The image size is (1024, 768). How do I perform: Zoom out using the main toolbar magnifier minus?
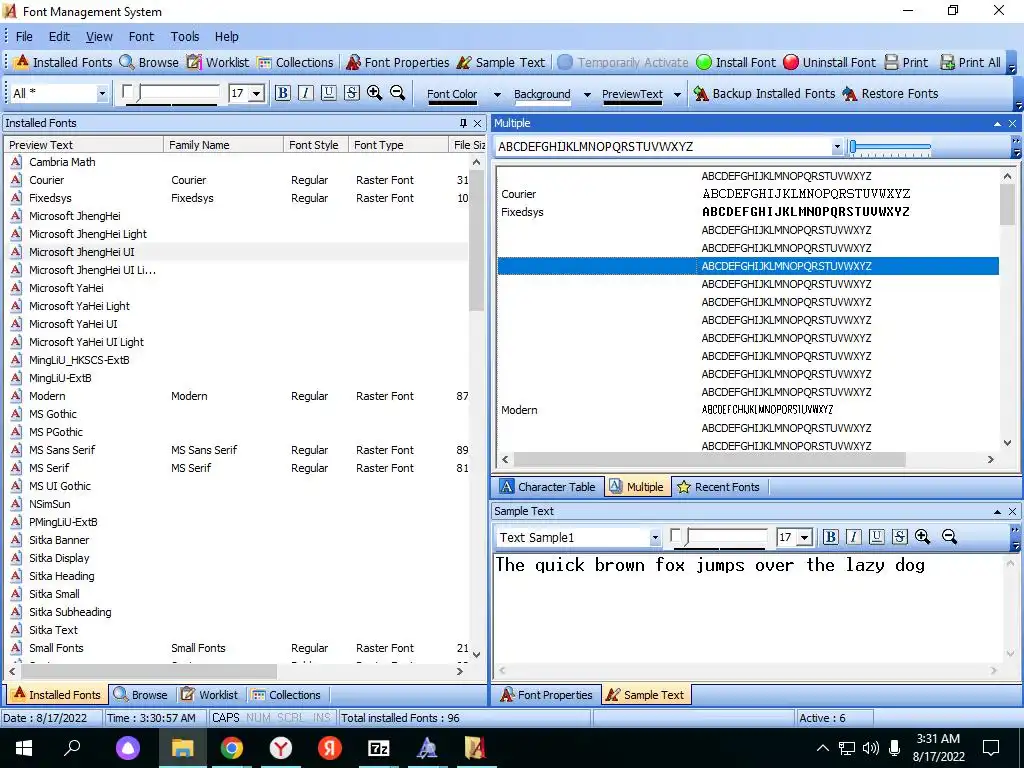[397, 93]
